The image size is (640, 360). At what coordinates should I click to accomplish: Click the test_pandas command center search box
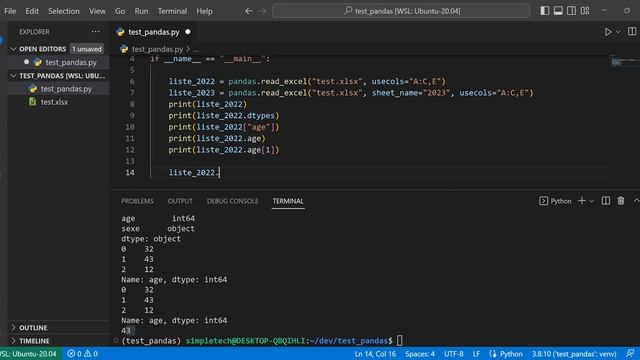pos(401,11)
